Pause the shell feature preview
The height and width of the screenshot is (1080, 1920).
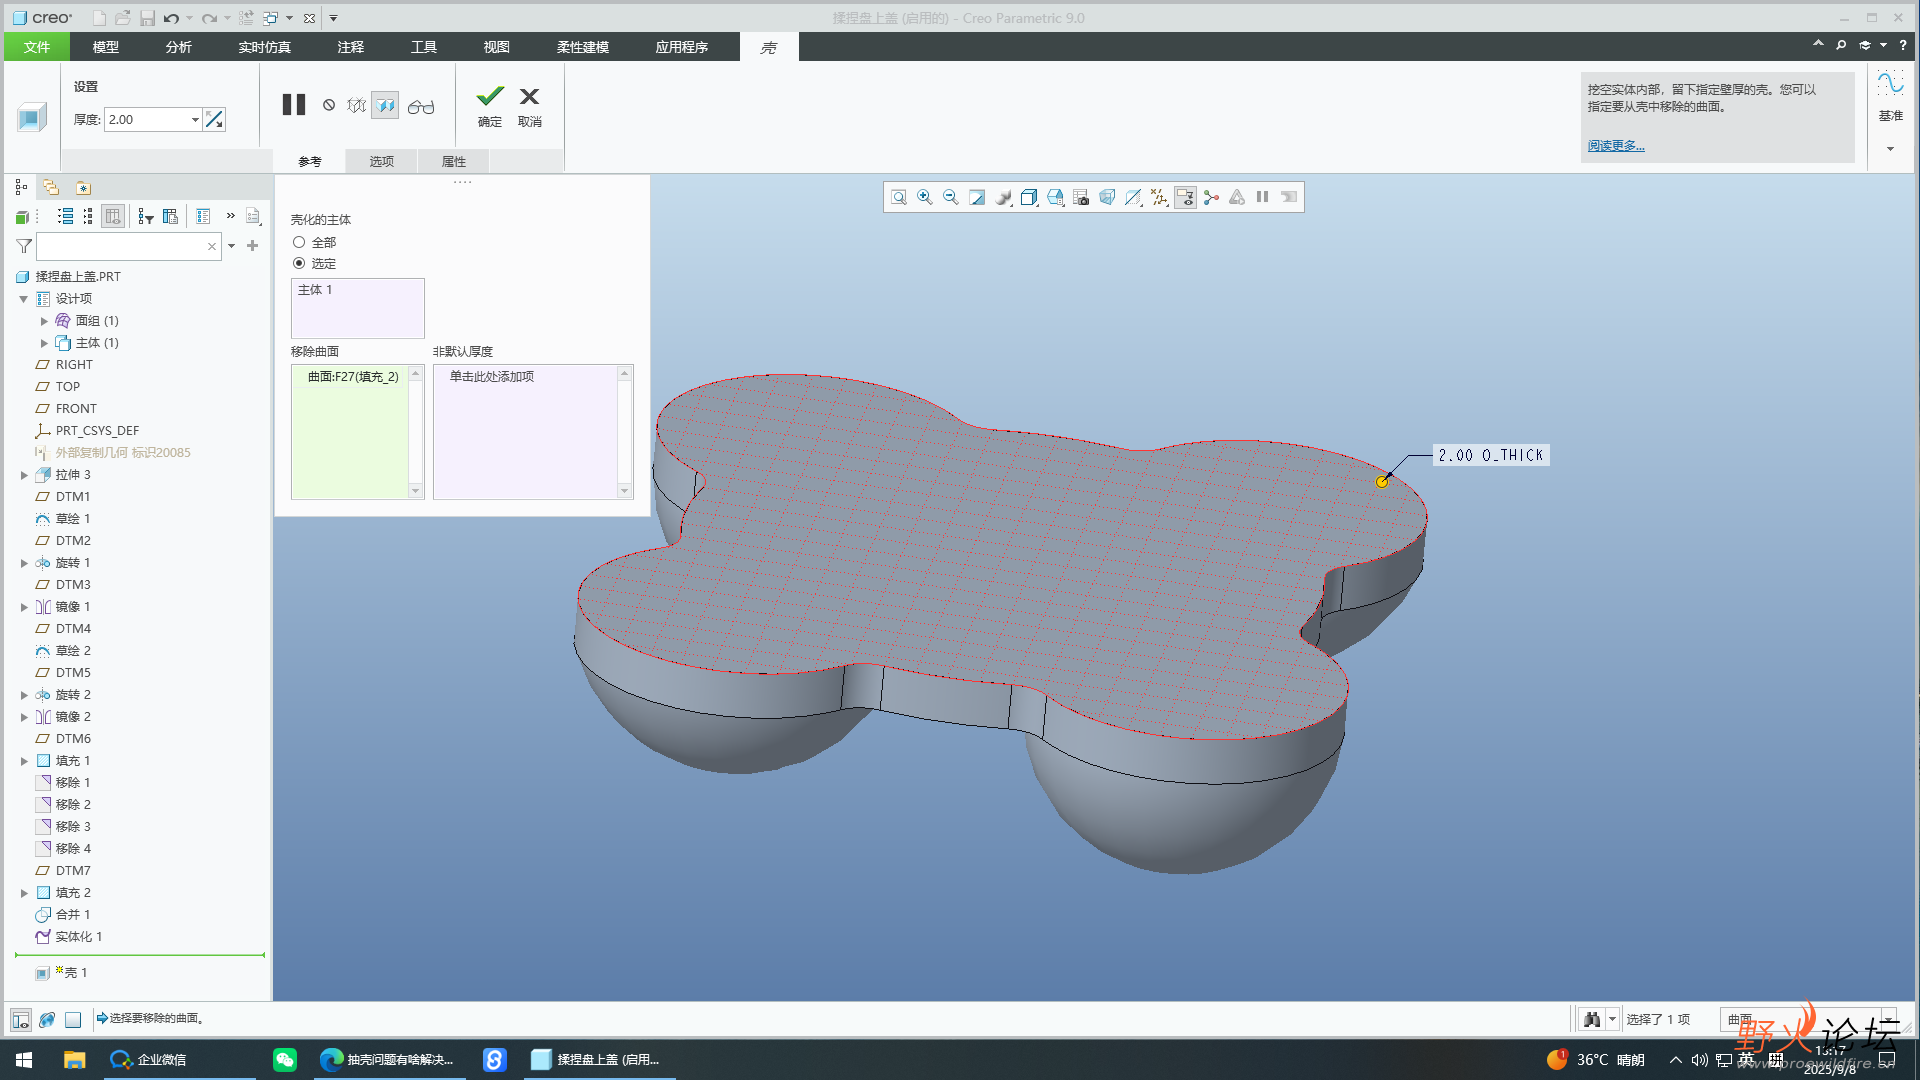tap(294, 105)
